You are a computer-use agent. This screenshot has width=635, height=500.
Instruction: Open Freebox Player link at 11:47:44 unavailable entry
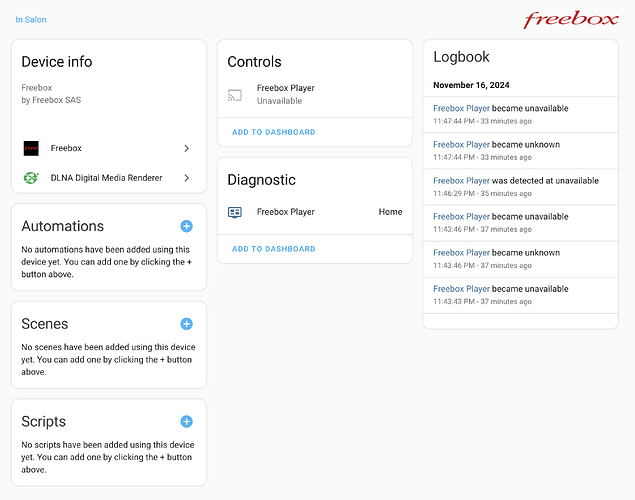point(461,108)
